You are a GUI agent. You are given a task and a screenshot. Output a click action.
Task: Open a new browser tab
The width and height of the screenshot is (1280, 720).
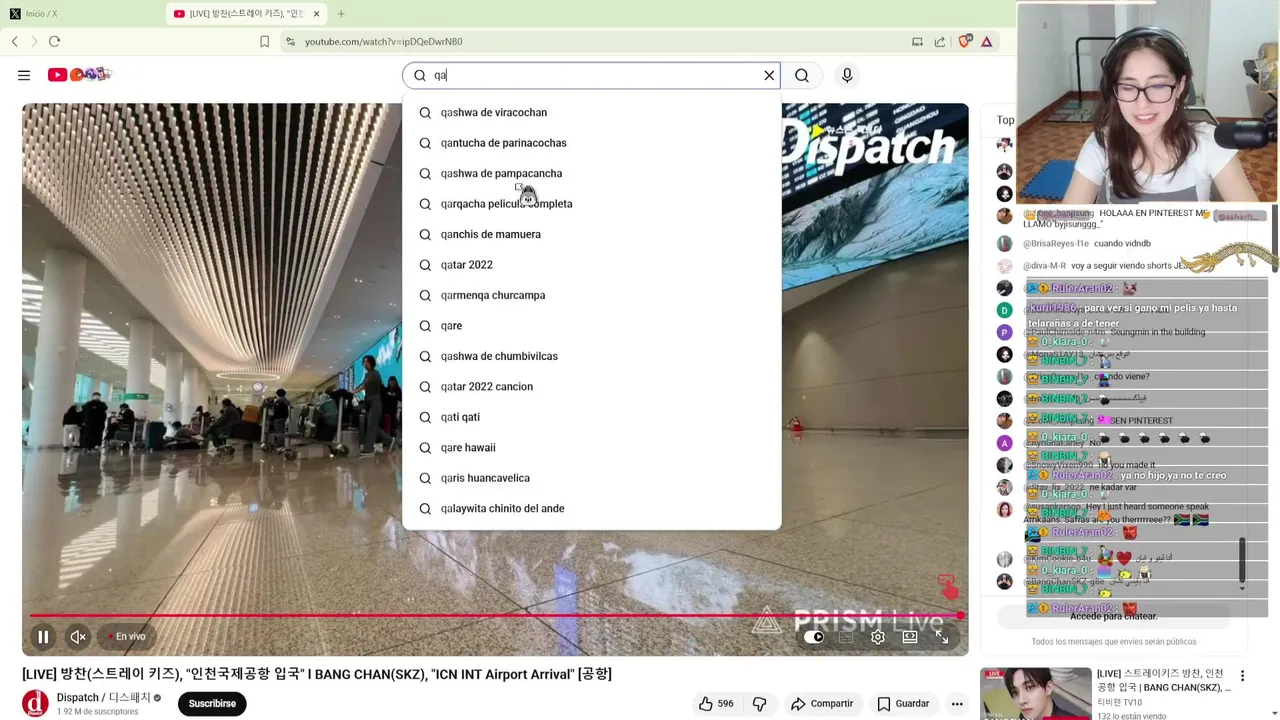341,14
